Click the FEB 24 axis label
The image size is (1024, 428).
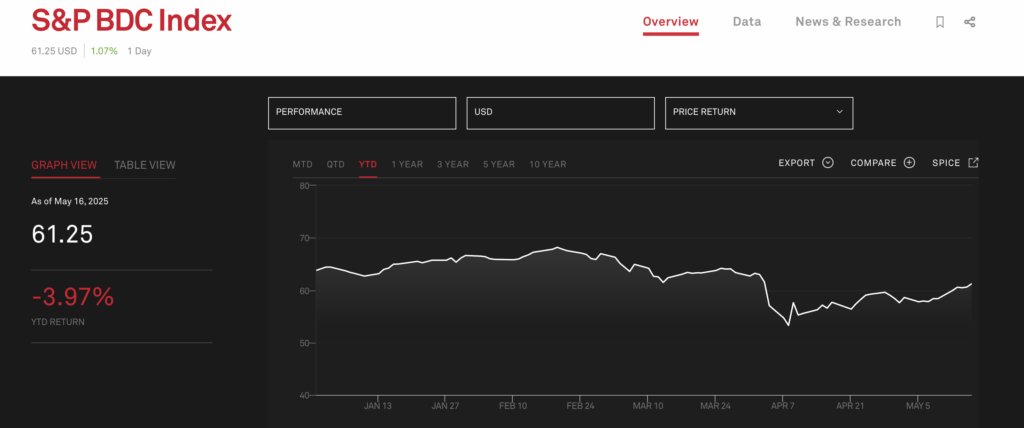[581, 406]
